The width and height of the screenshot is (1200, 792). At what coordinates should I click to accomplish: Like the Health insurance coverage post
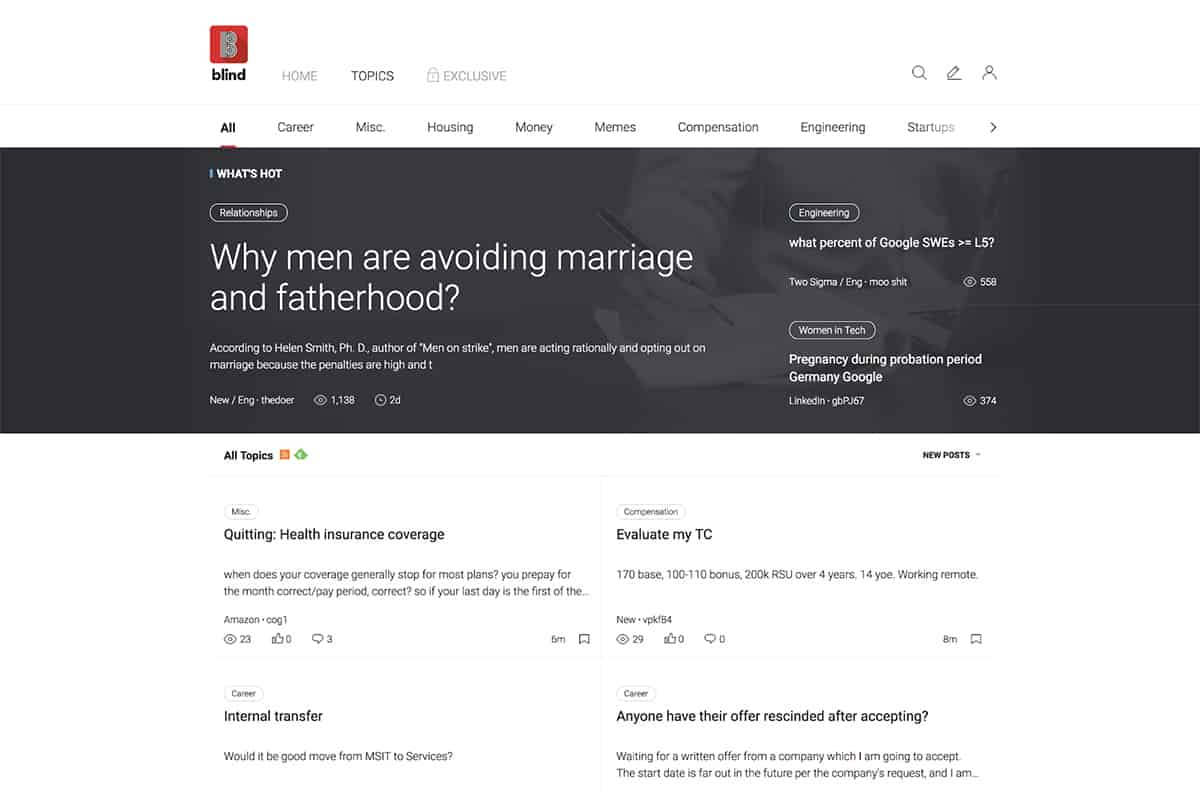click(278, 639)
